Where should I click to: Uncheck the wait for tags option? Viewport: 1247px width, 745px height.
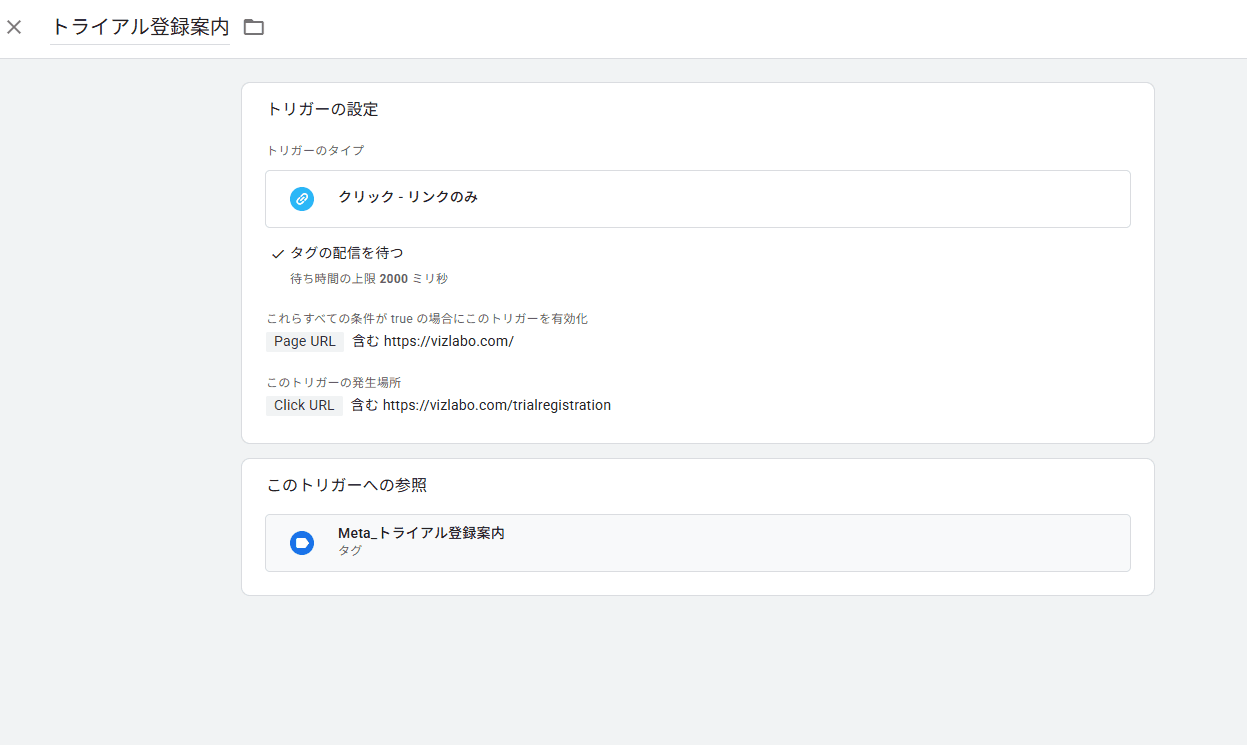point(278,252)
